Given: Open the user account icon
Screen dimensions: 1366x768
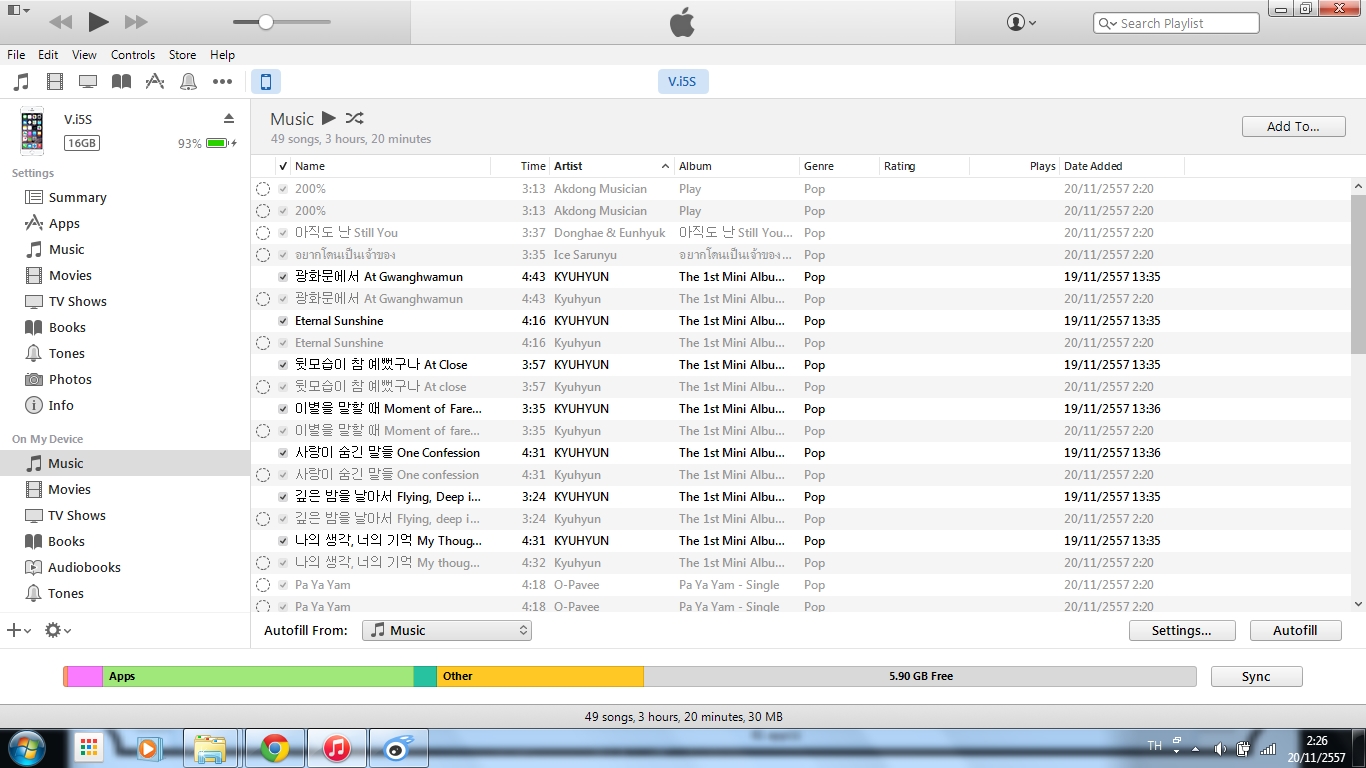Looking at the screenshot, I should coord(1016,22).
